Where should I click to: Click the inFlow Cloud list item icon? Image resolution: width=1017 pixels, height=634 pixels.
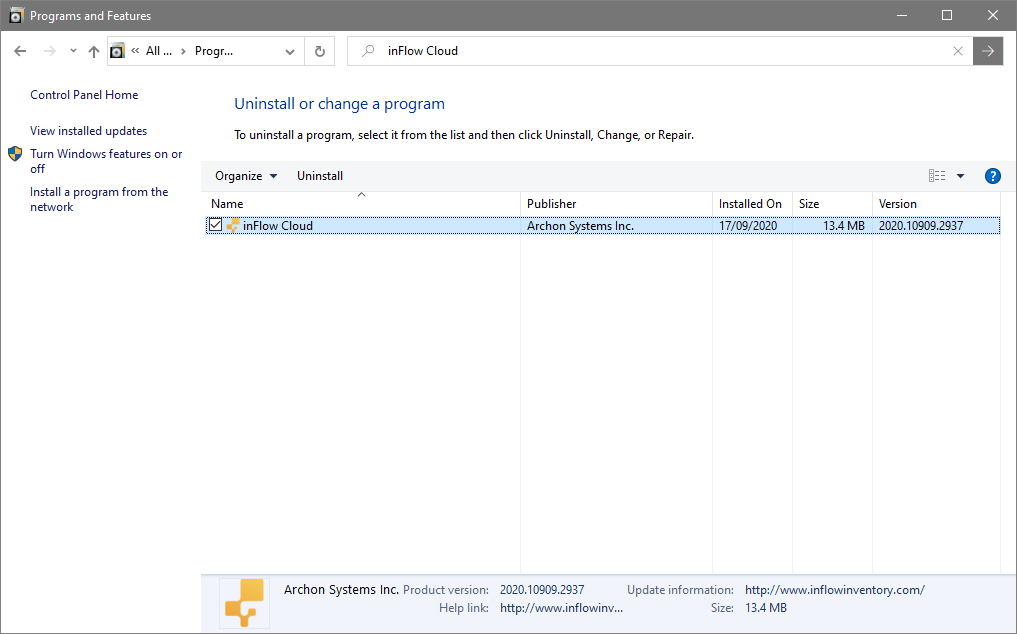(x=233, y=226)
